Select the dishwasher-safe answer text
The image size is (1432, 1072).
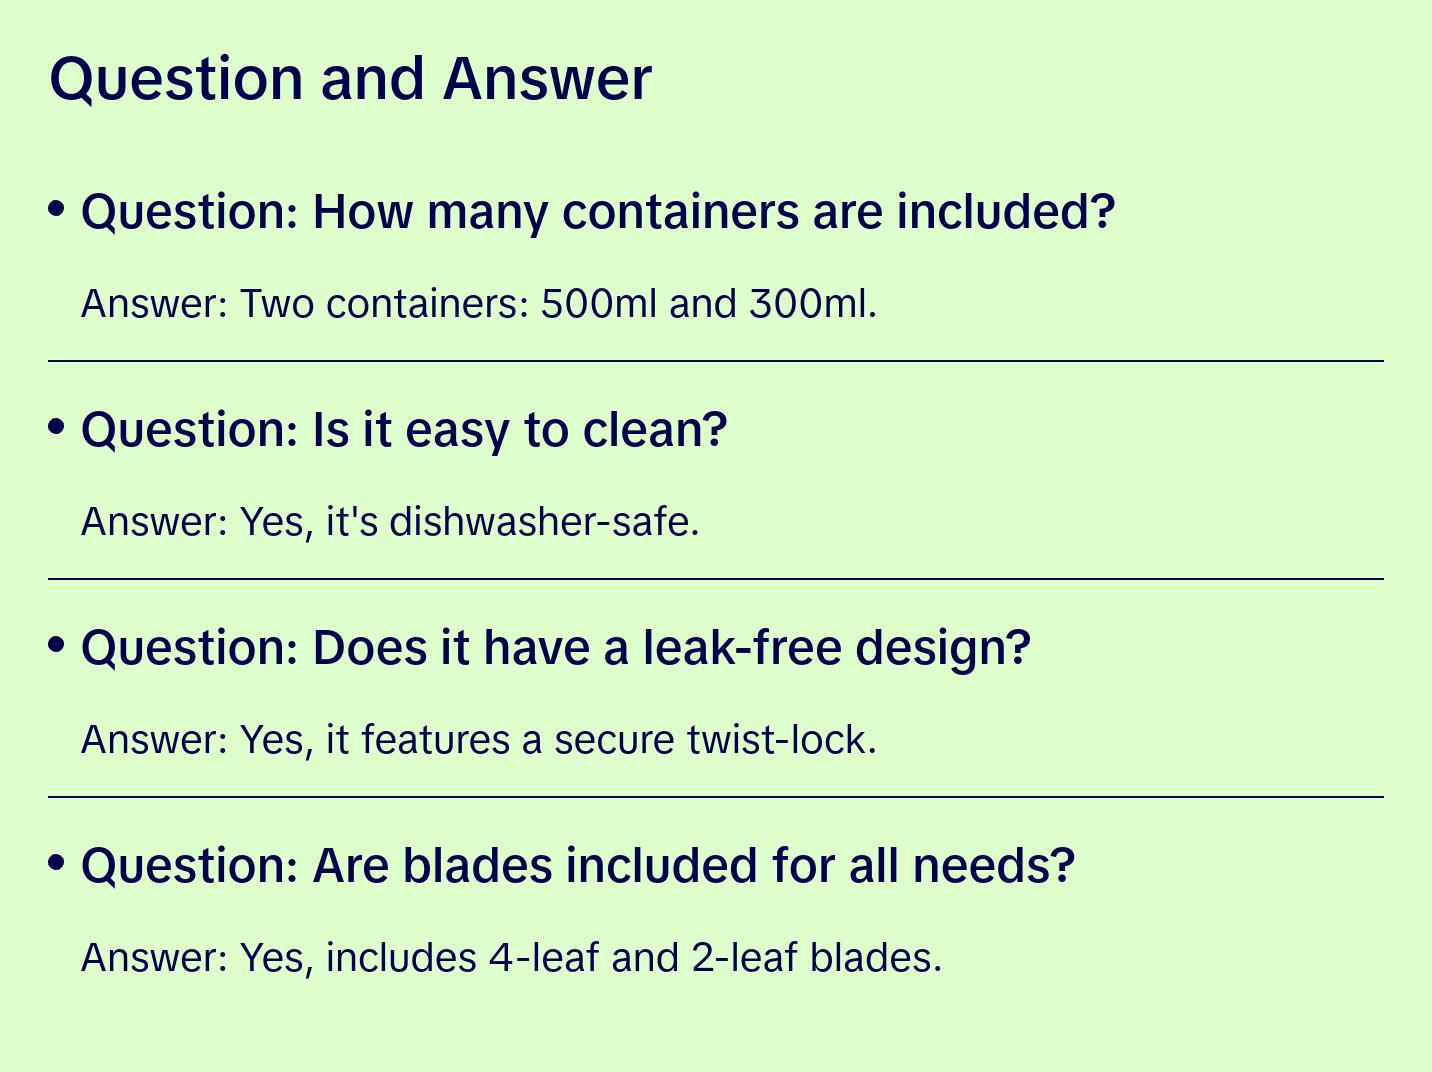(x=390, y=522)
